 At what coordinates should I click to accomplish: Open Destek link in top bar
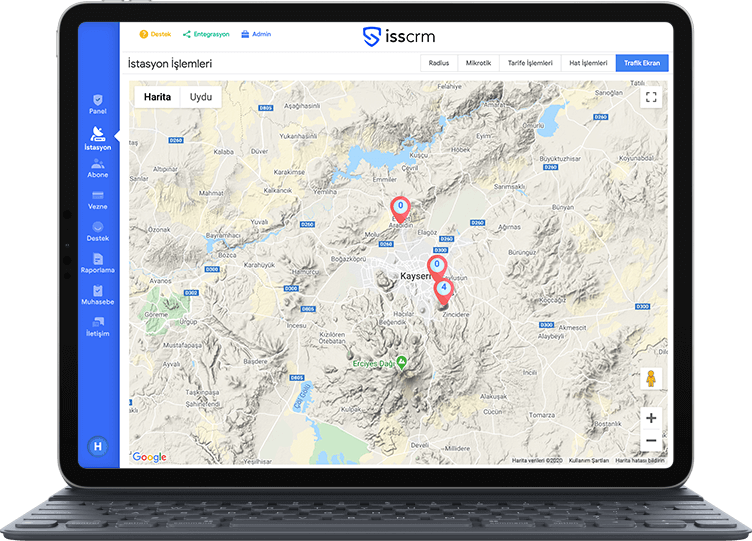click(x=155, y=34)
